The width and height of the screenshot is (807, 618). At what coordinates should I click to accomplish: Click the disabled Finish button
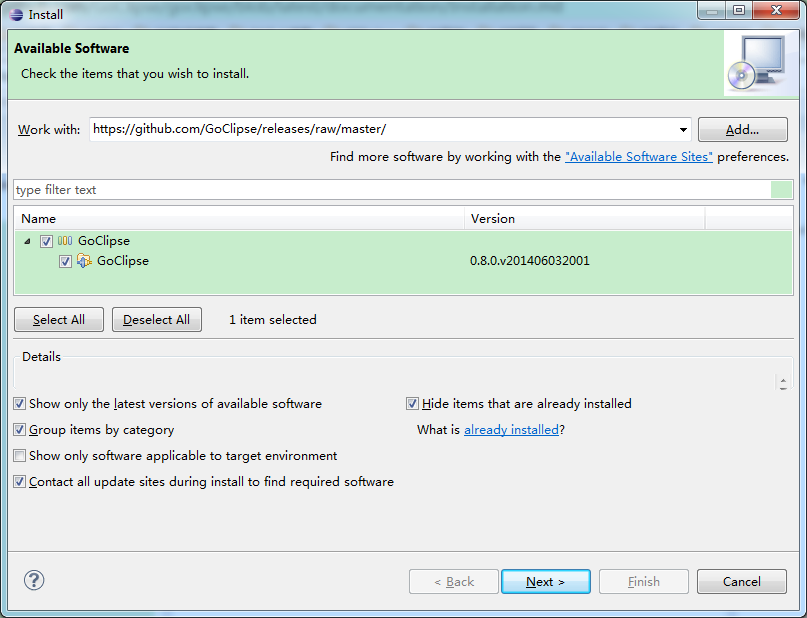click(644, 581)
